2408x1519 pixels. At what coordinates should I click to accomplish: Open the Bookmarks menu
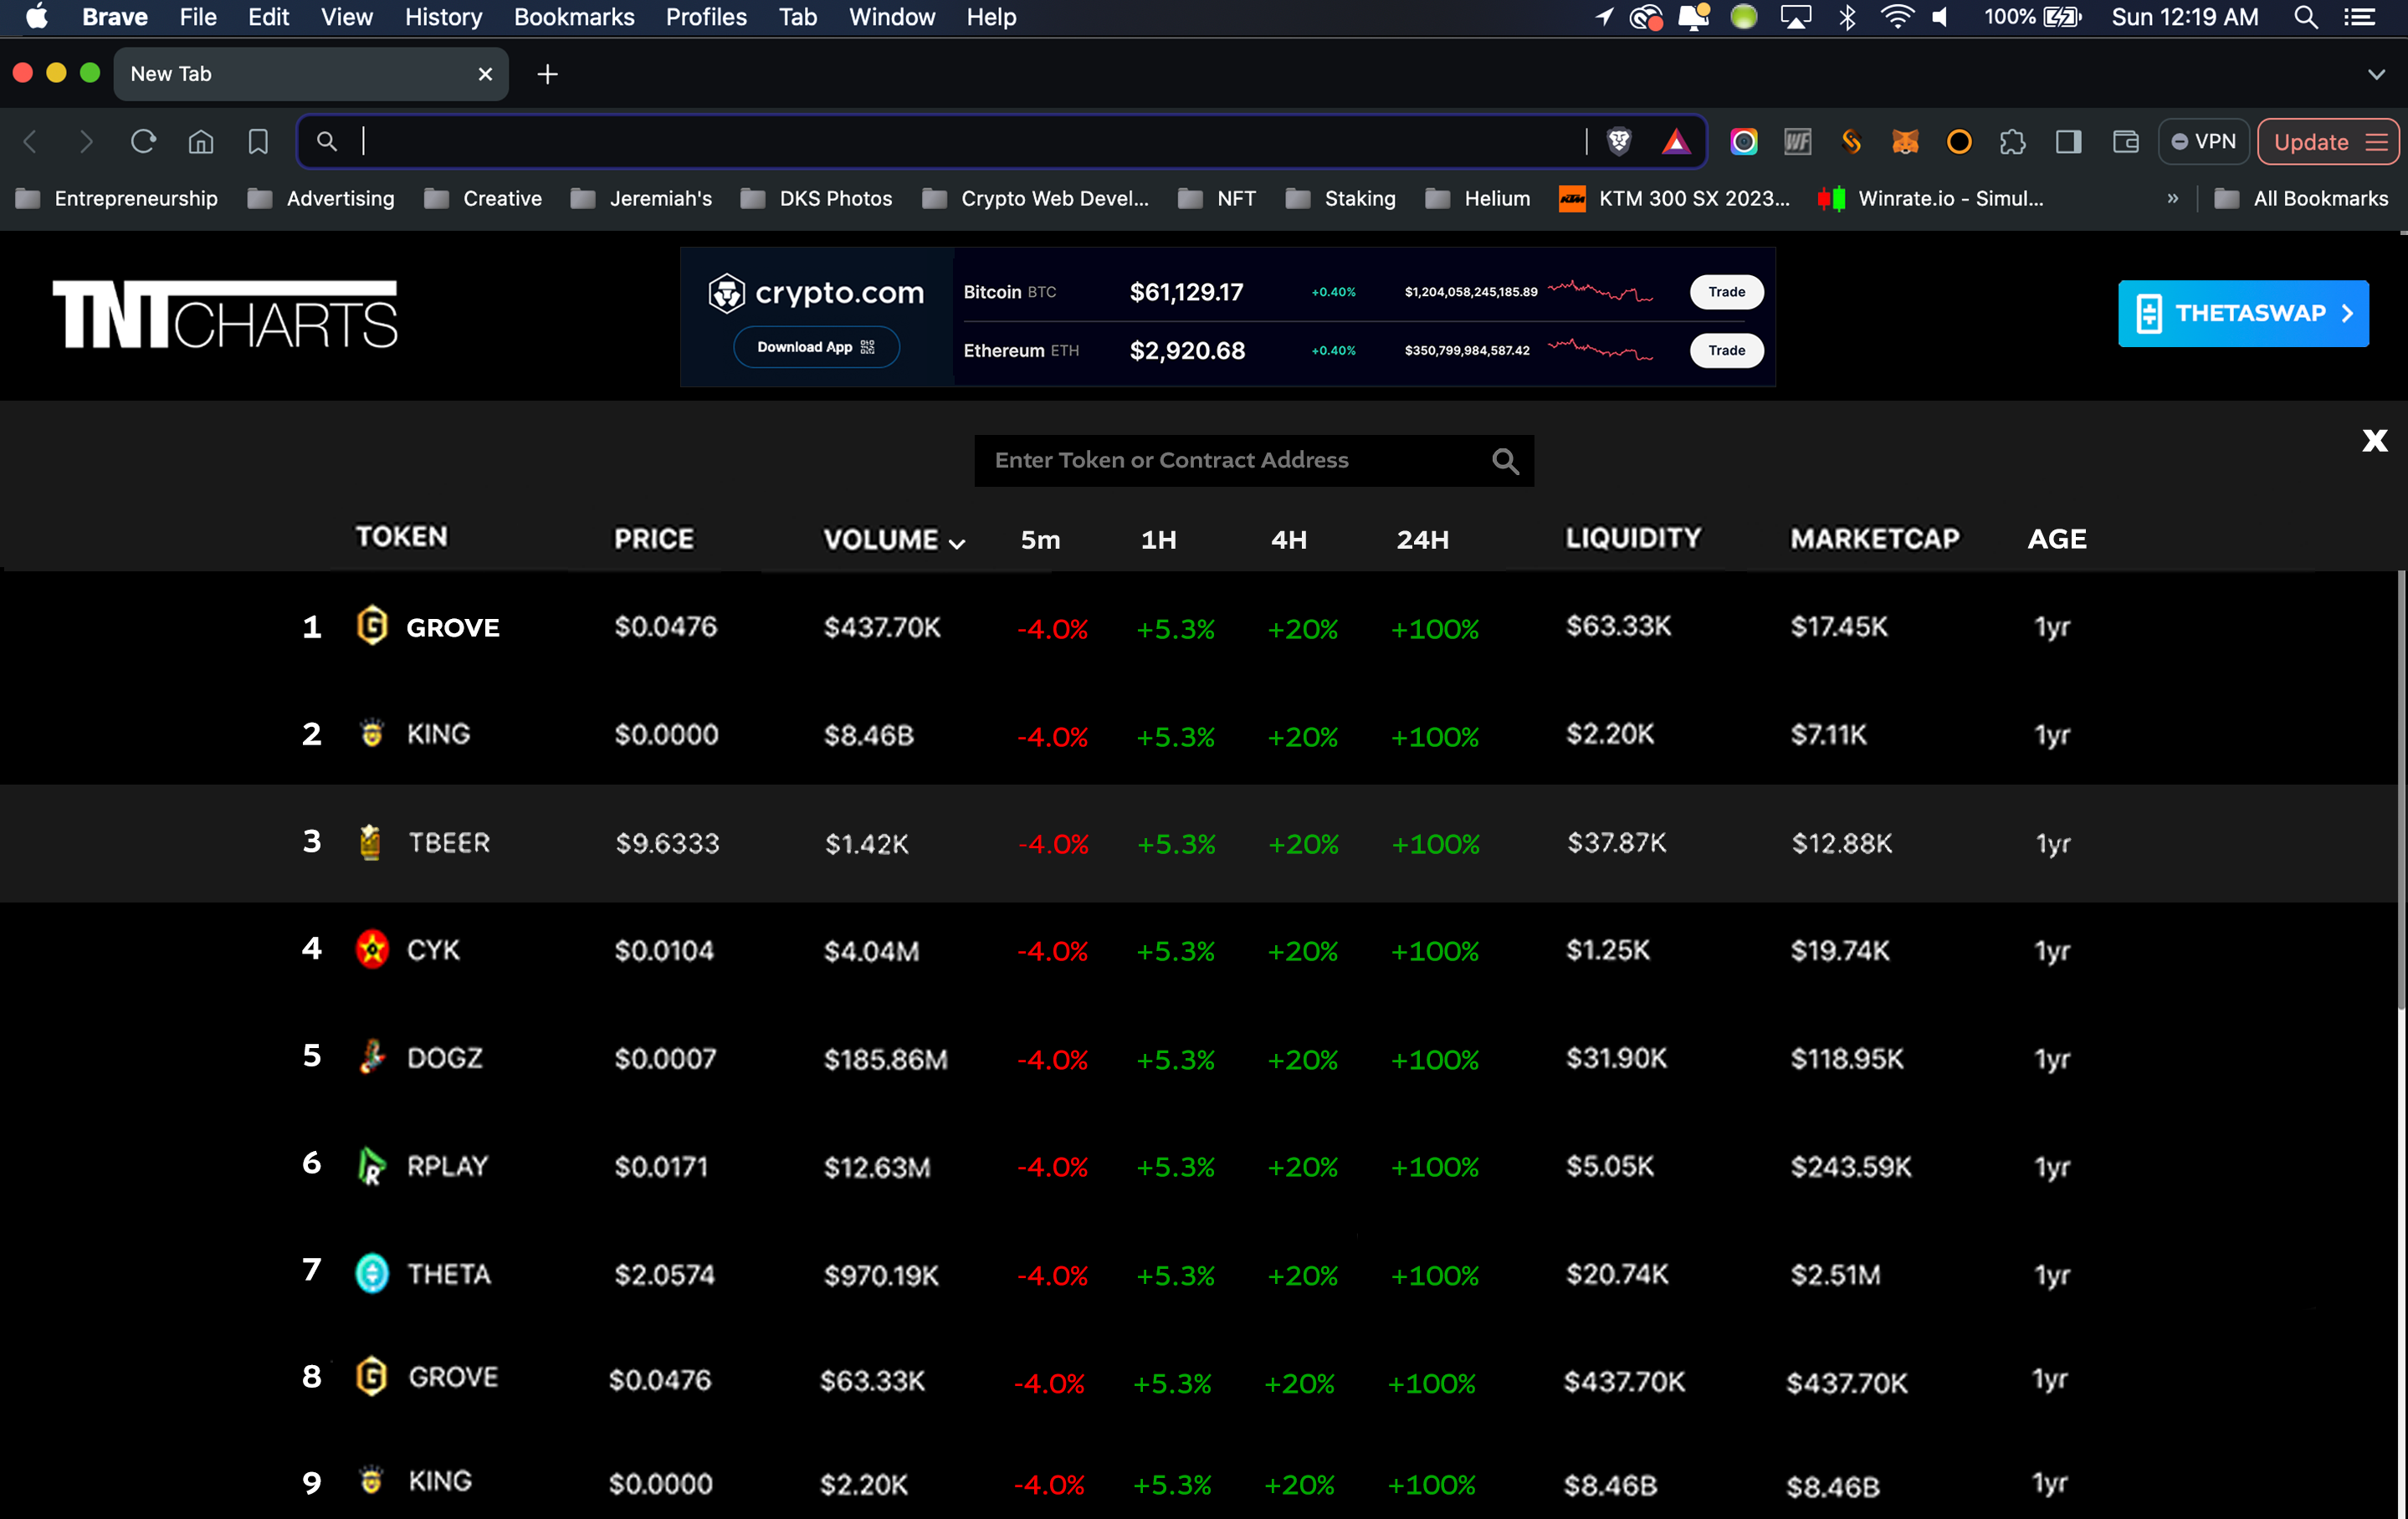pos(574,17)
